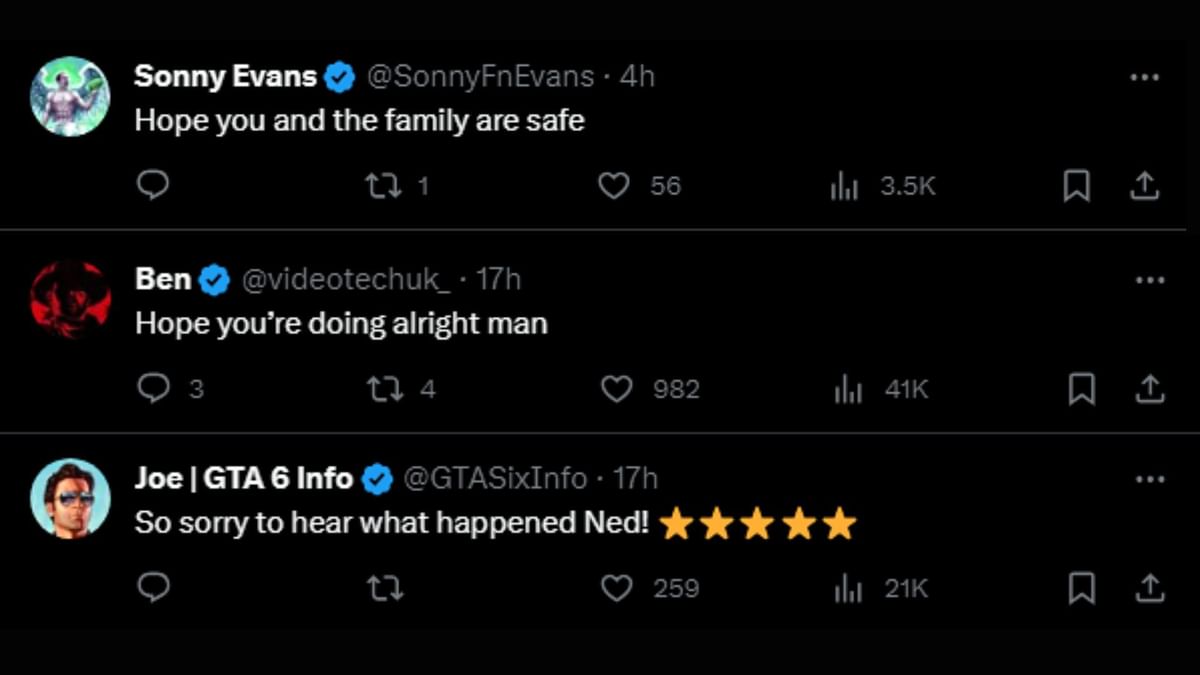Image resolution: width=1200 pixels, height=675 pixels.
Task: Open @videotechuk_ profile handle
Action: pyautogui.click(x=345, y=279)
